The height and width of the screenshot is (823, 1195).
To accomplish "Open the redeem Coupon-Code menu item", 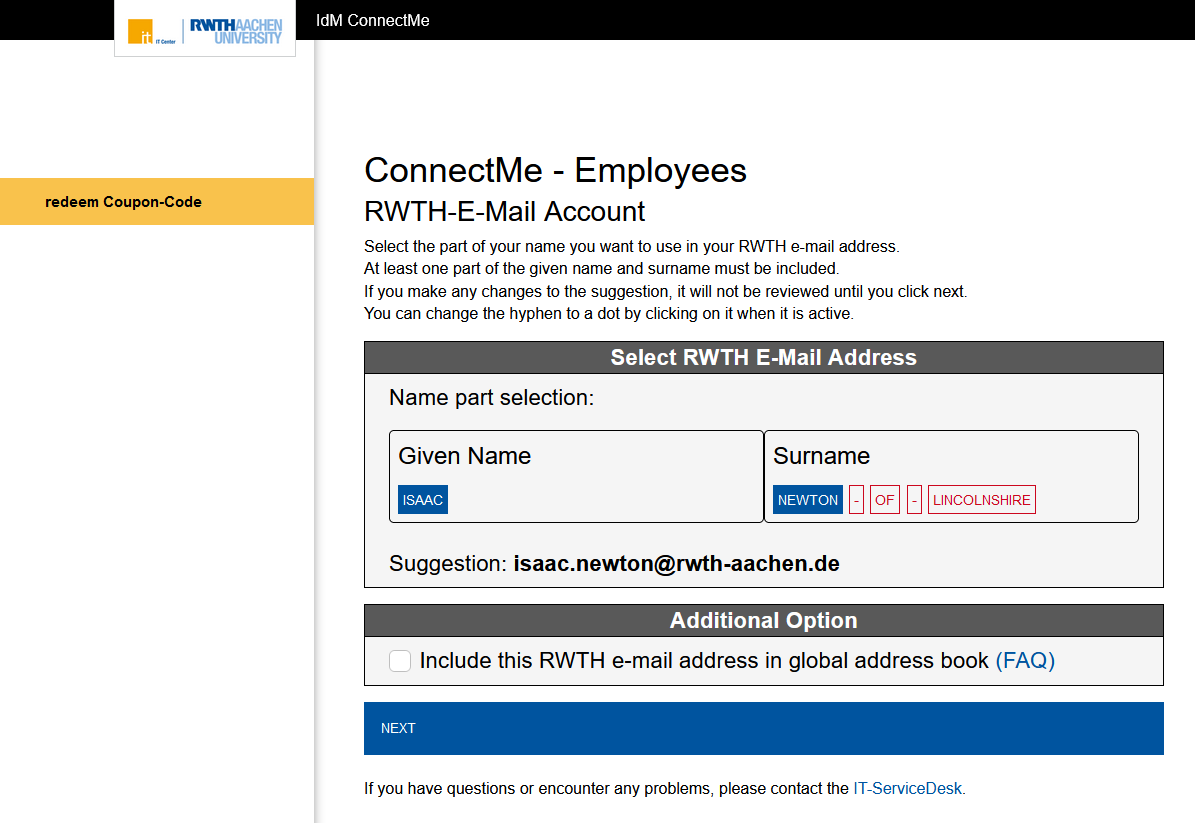I will click(123, 202).
